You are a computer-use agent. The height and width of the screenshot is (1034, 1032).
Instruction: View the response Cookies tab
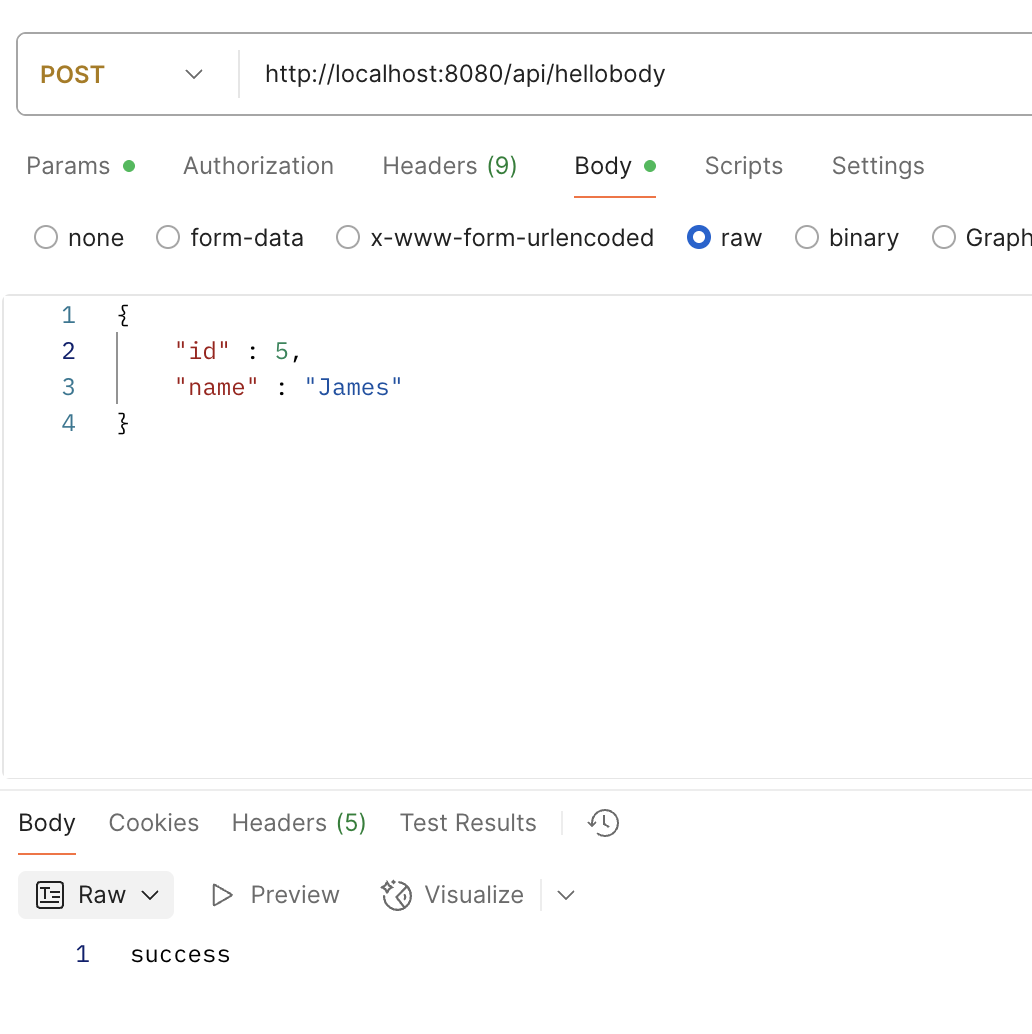tap(153, 823)
